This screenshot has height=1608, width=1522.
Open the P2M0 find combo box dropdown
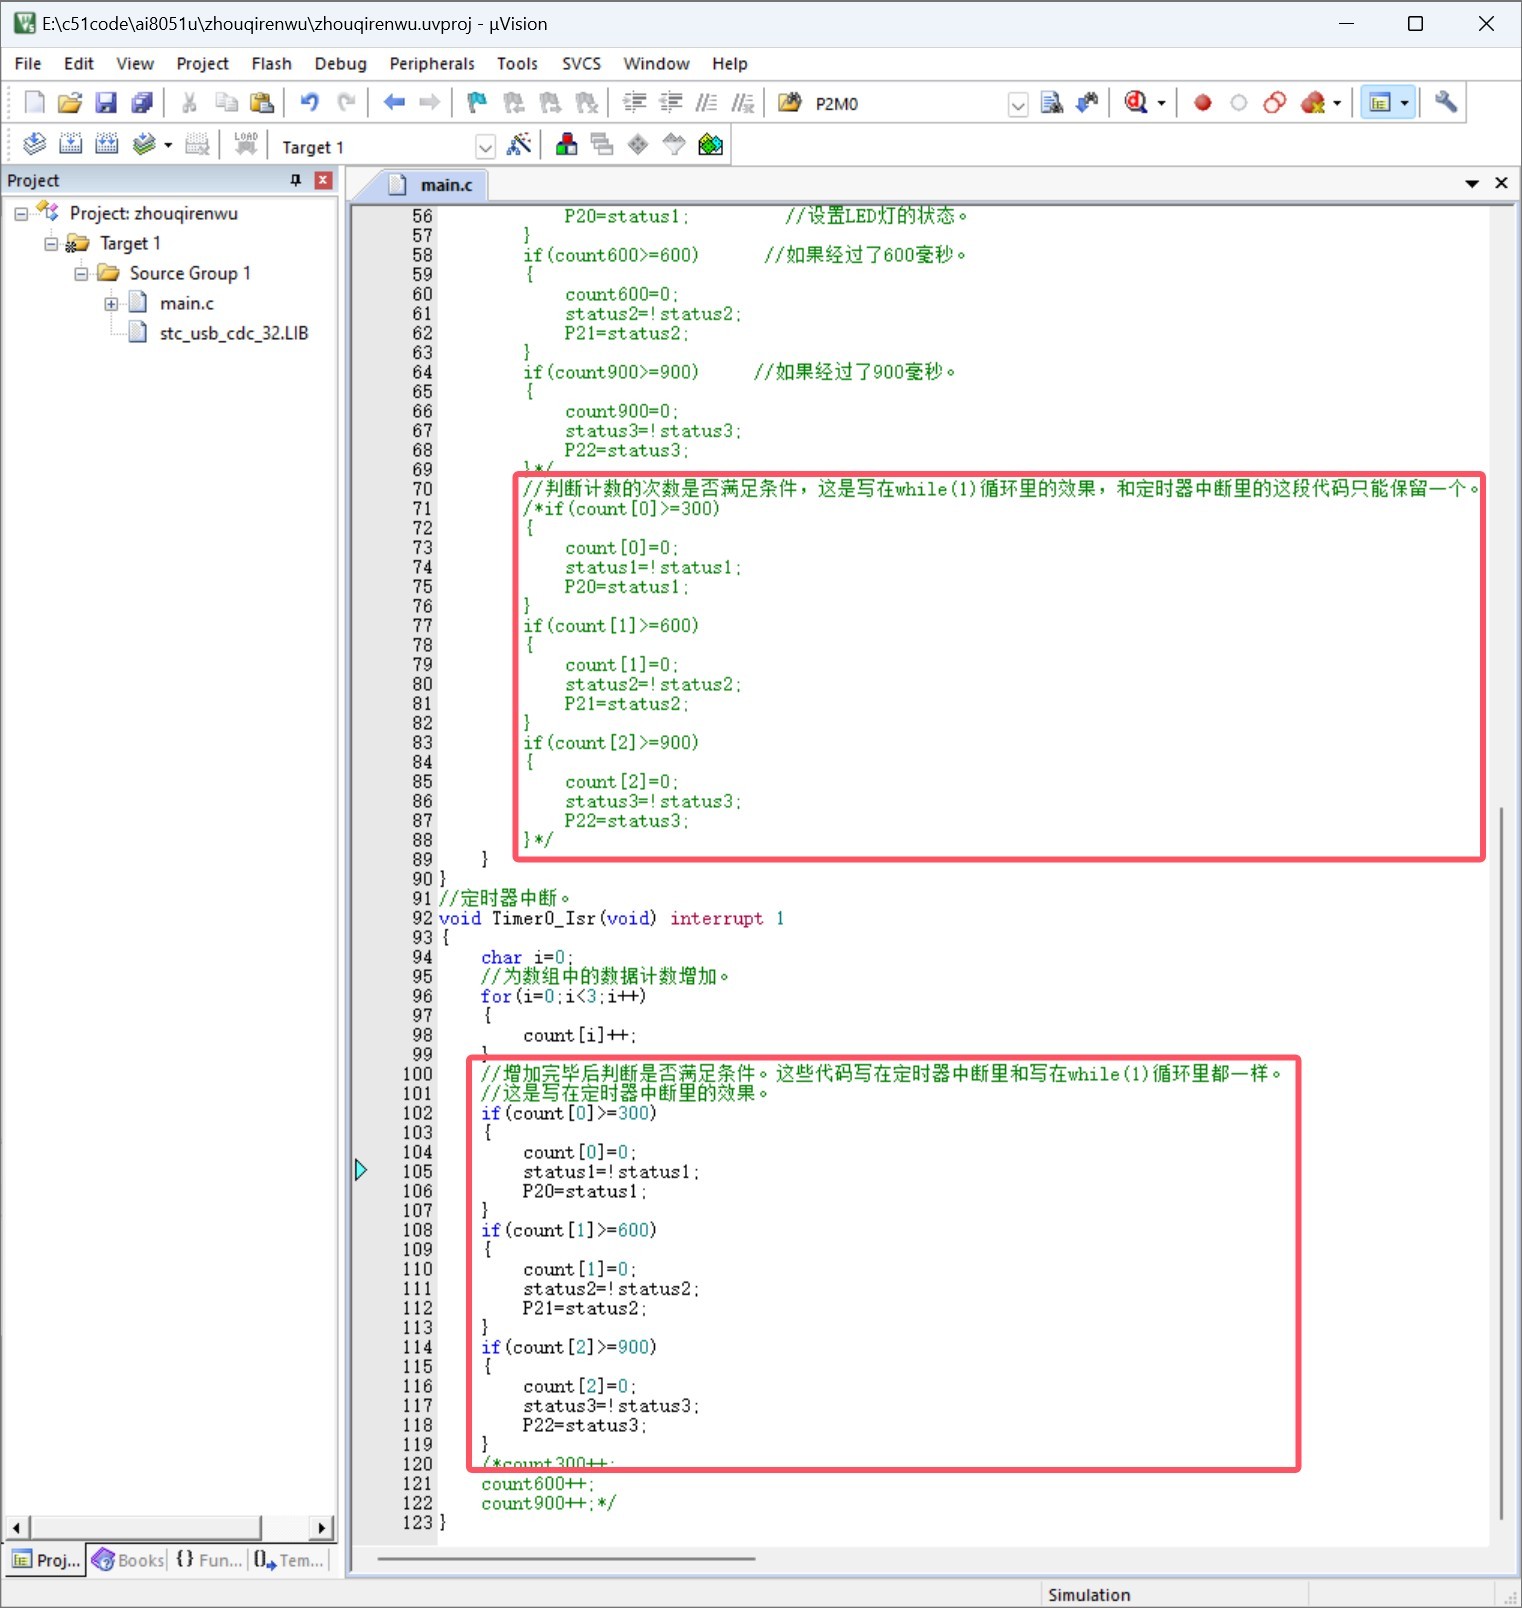pyautogui.click(x=1017, y=105)
